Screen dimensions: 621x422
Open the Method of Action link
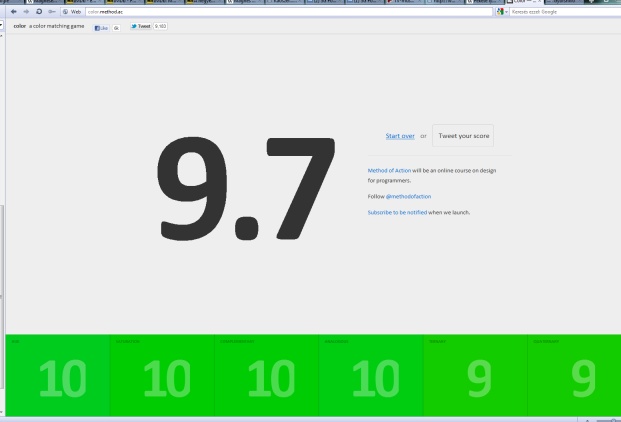pos(389,170)
